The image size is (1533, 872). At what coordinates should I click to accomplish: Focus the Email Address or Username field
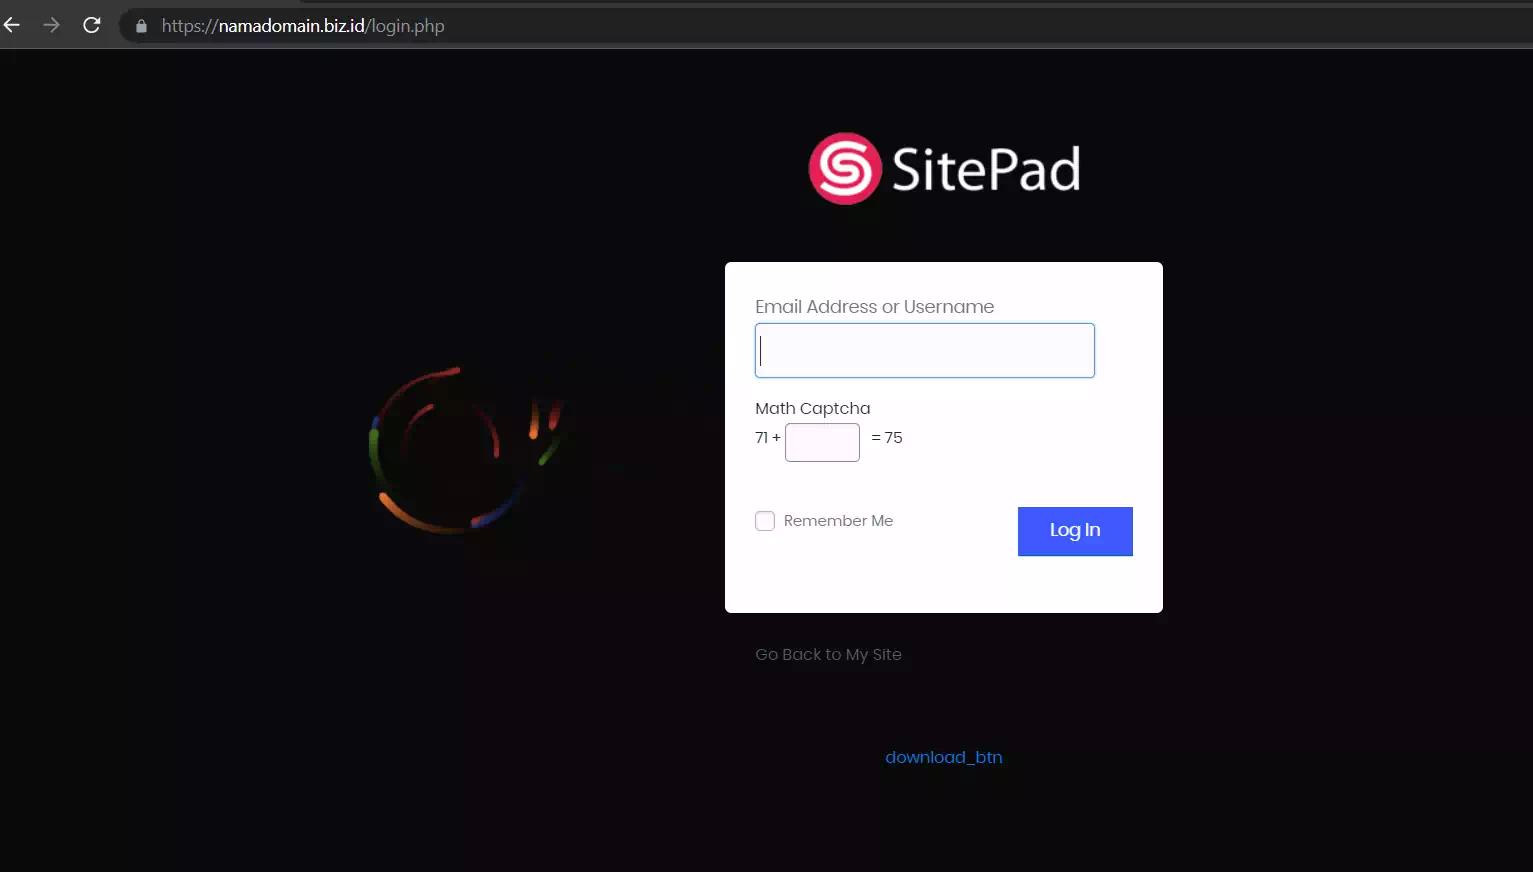(x=925, y=350)
